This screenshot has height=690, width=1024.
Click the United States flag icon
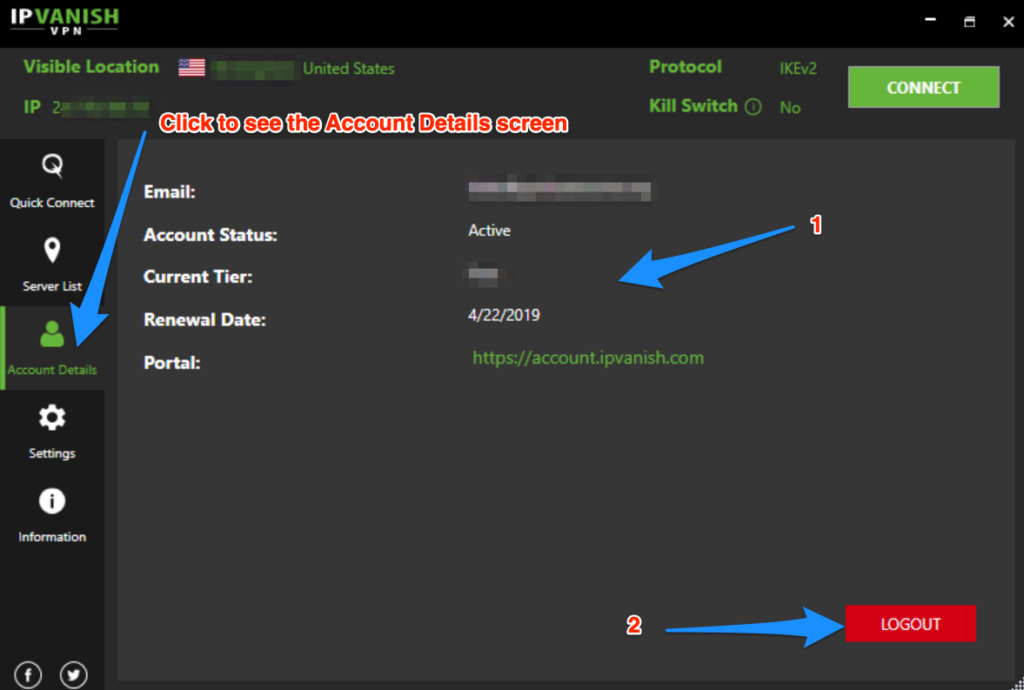tap(191, 67)
